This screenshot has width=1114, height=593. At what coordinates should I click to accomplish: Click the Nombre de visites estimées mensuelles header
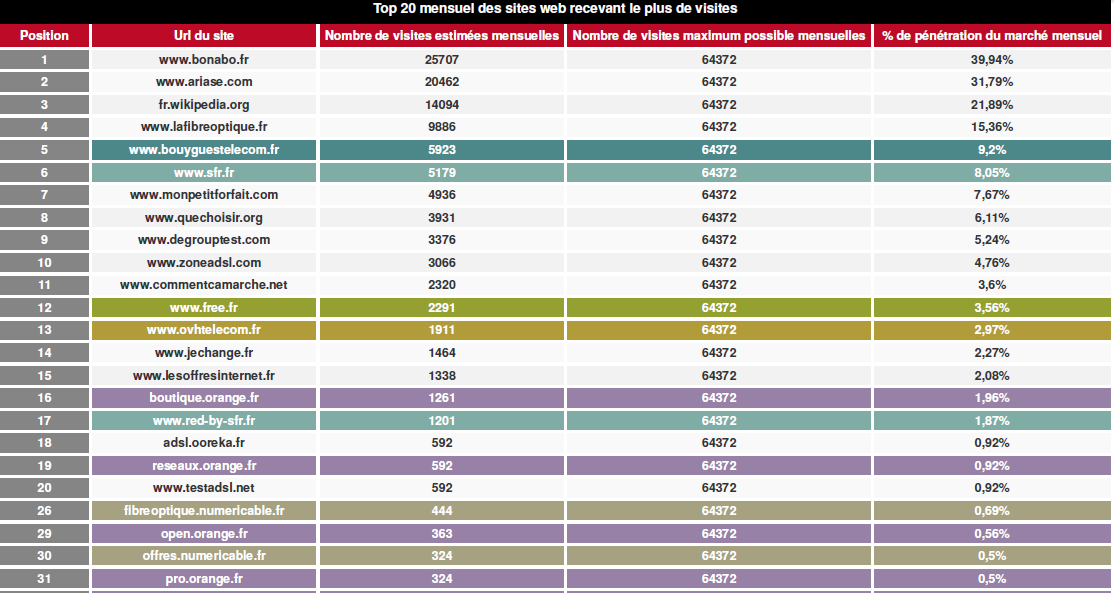442,36
